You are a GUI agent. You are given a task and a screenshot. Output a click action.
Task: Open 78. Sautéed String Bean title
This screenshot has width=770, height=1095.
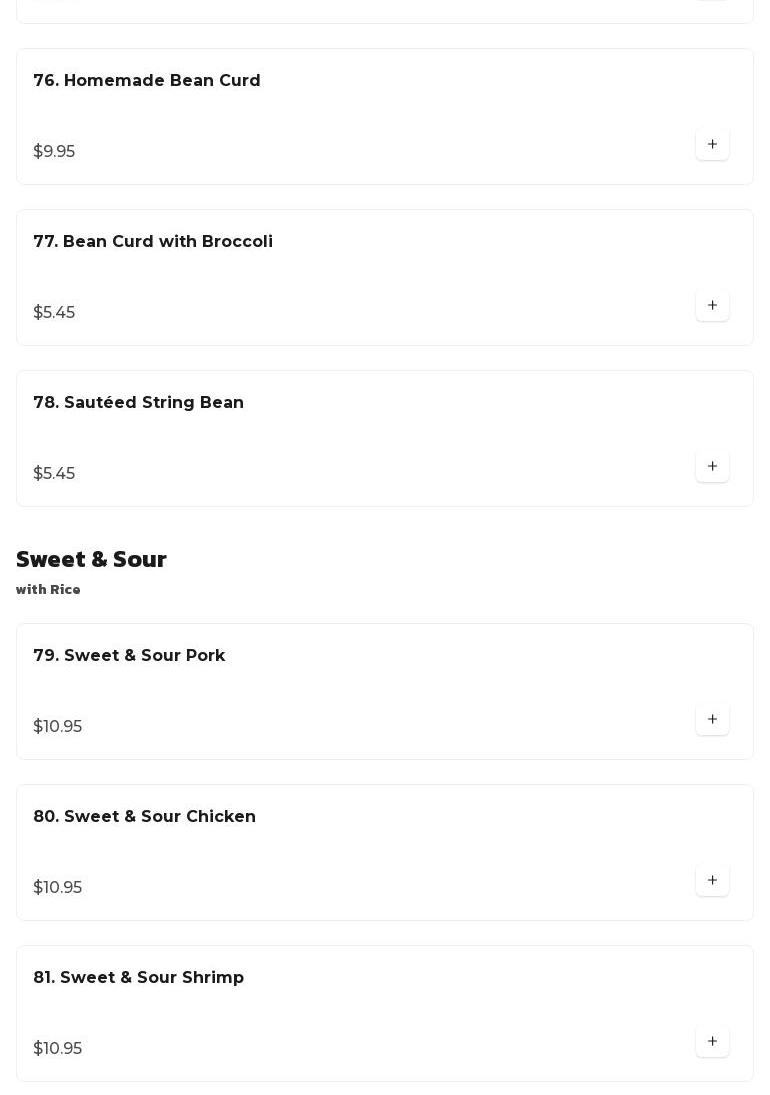139,402
